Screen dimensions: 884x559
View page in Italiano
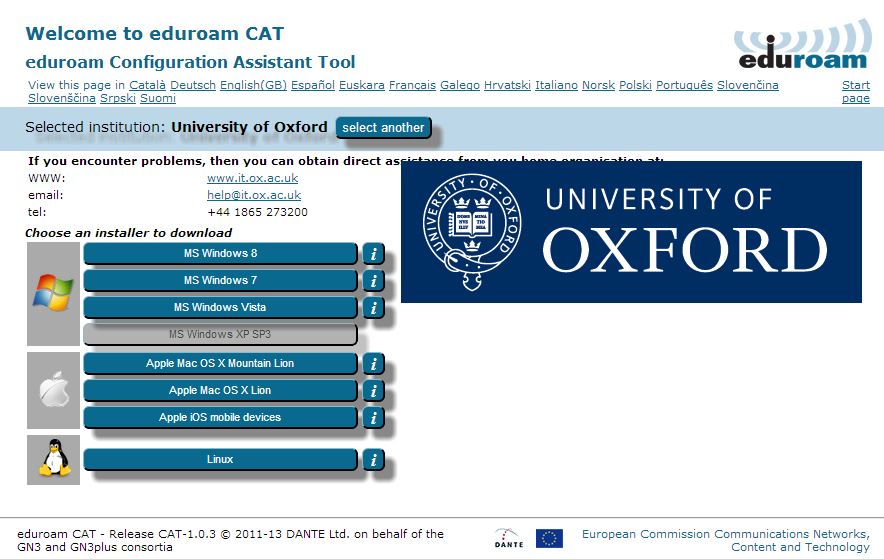coord(556,85)
